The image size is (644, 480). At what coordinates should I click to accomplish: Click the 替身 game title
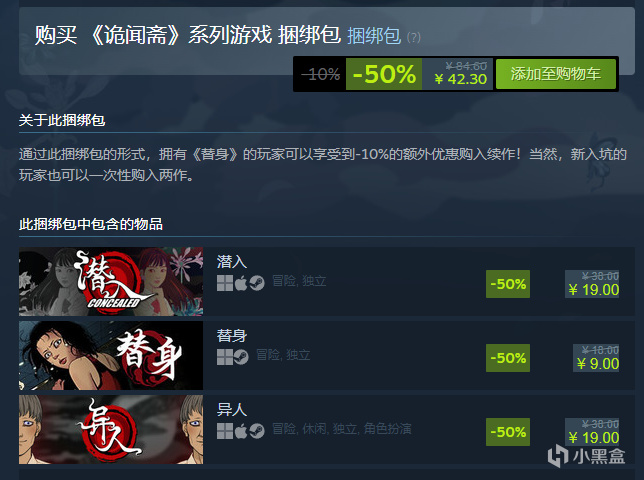[232, 335]
